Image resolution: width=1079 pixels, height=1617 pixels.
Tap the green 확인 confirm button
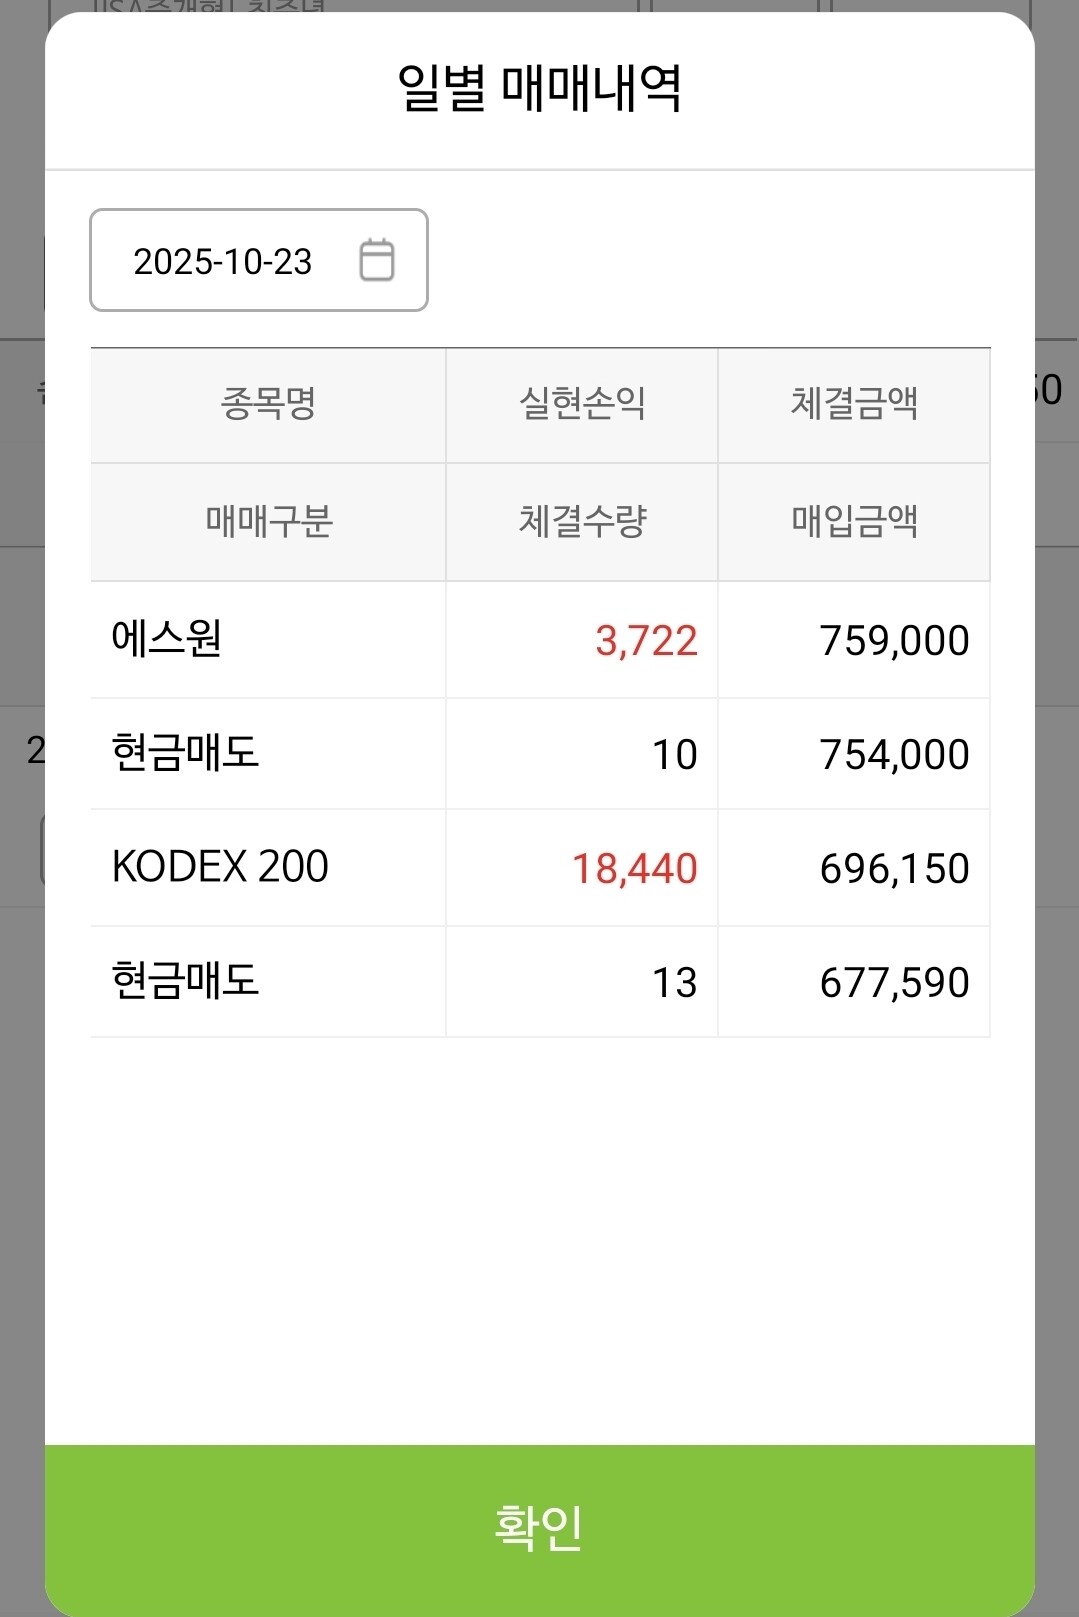click(x=540, y=1529)
